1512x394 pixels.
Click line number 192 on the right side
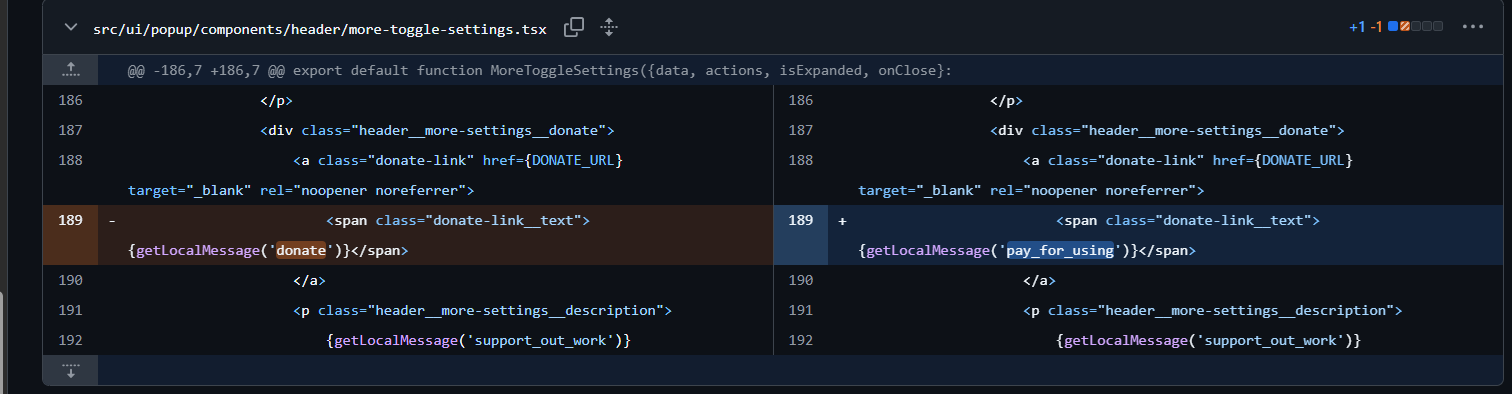[800, 341]
